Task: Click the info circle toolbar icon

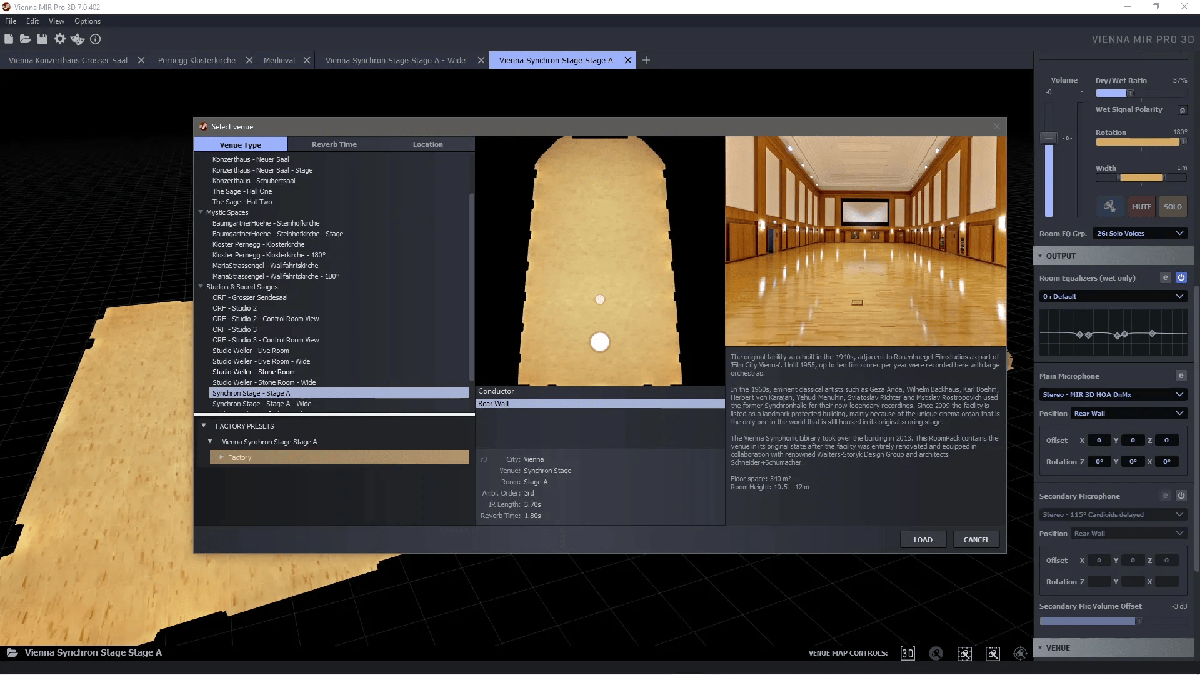Action: tap(96, 39)
